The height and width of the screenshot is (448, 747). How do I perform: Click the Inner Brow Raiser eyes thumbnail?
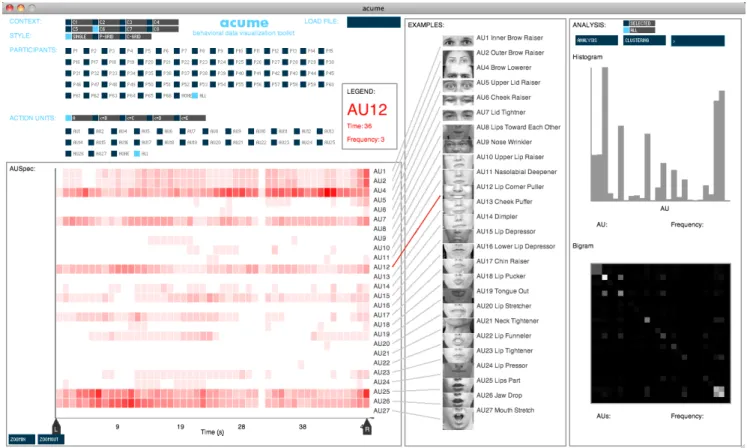tap(458, 41)
